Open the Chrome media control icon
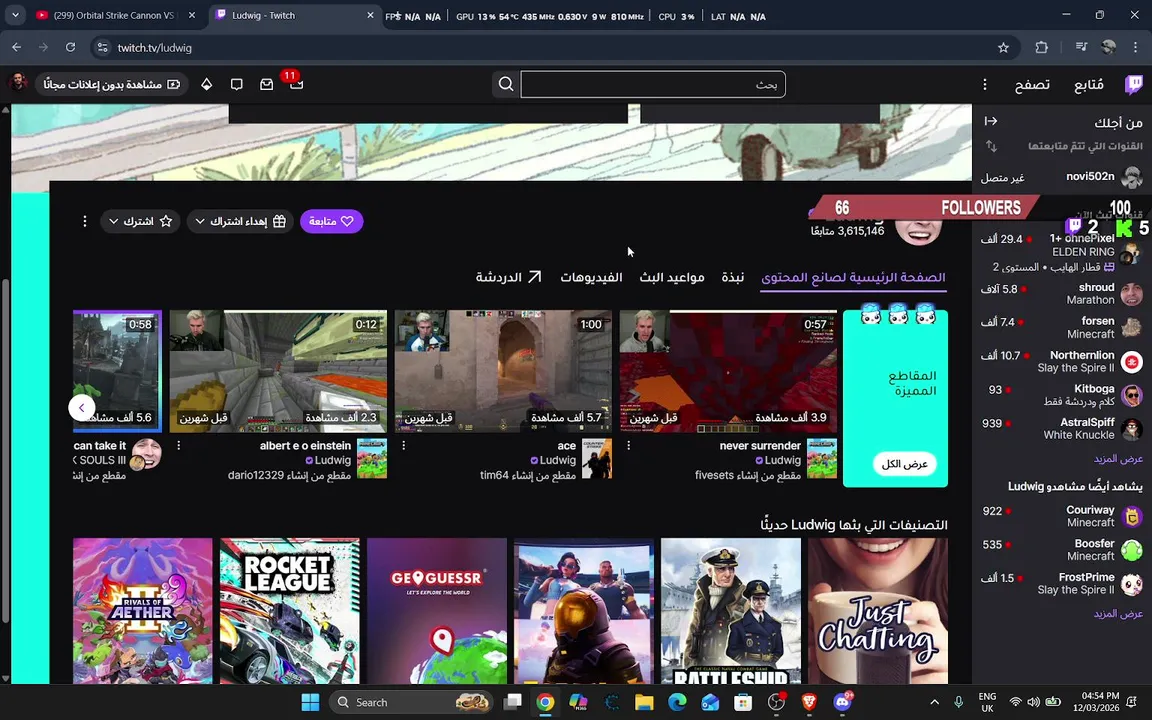Screen dimensions: 1152x720 tap(1081, 48)
